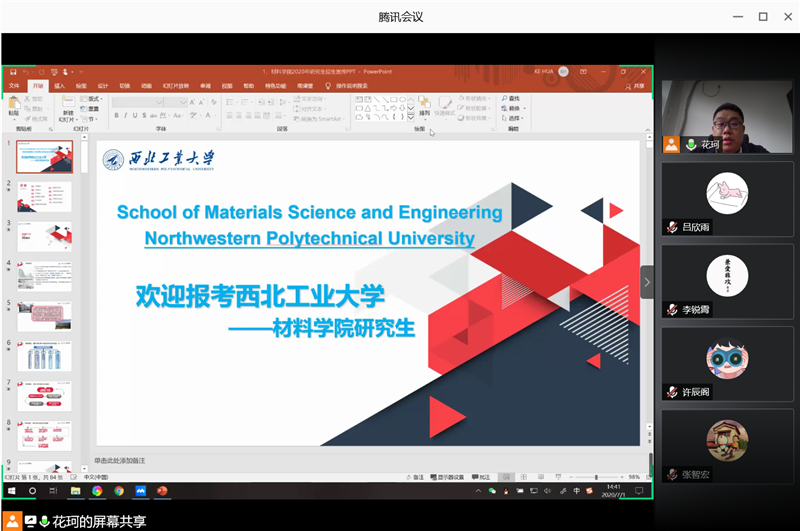Screen dimensions: 800x531
Task: Click 吕欣雨's muted microphone icon
Action: coord(672,228)
